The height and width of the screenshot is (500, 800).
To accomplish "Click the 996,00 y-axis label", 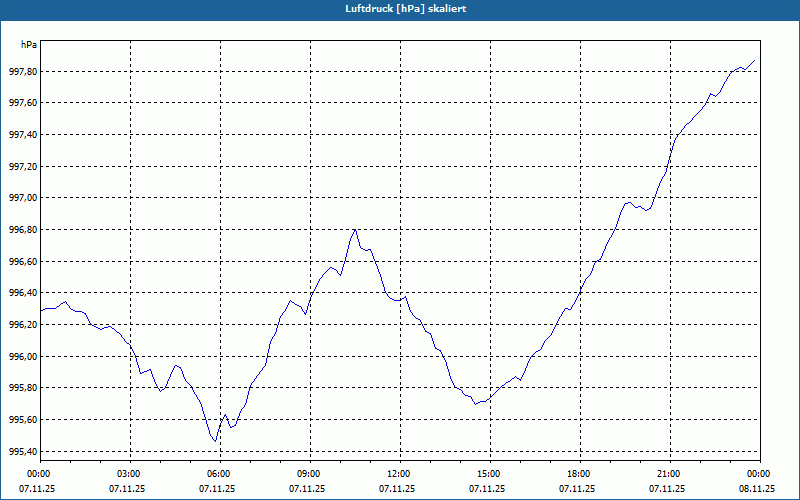I will coord(23,356).
